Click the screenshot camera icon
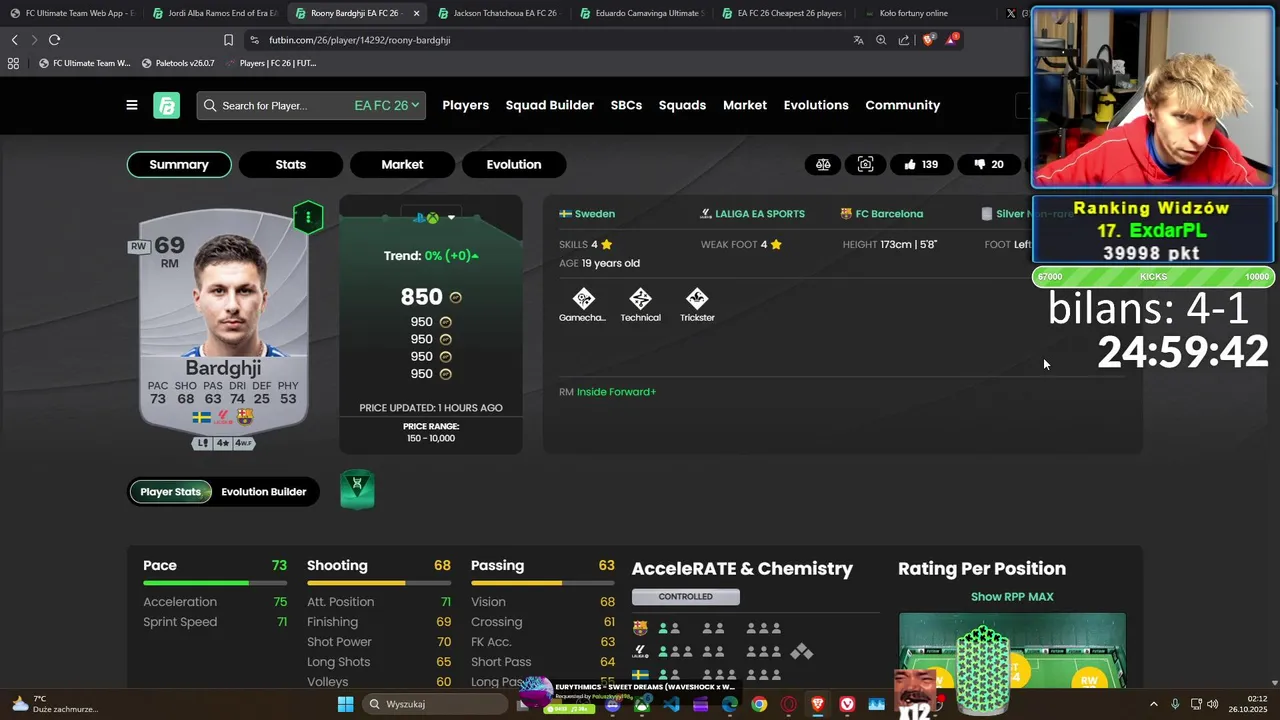 pyautogui.click(x=865, y=164)
